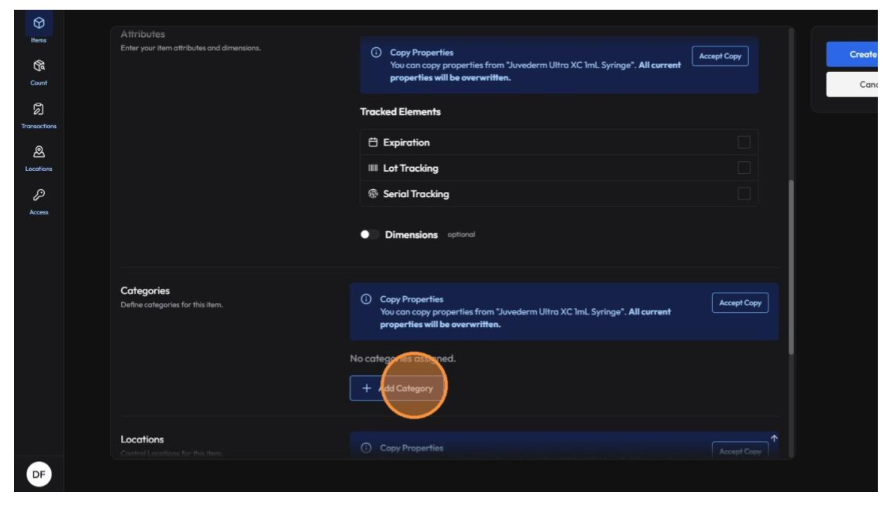Screen dimensions: 885x522
Task: Click the blue Create button
Action: pos(852,54)
